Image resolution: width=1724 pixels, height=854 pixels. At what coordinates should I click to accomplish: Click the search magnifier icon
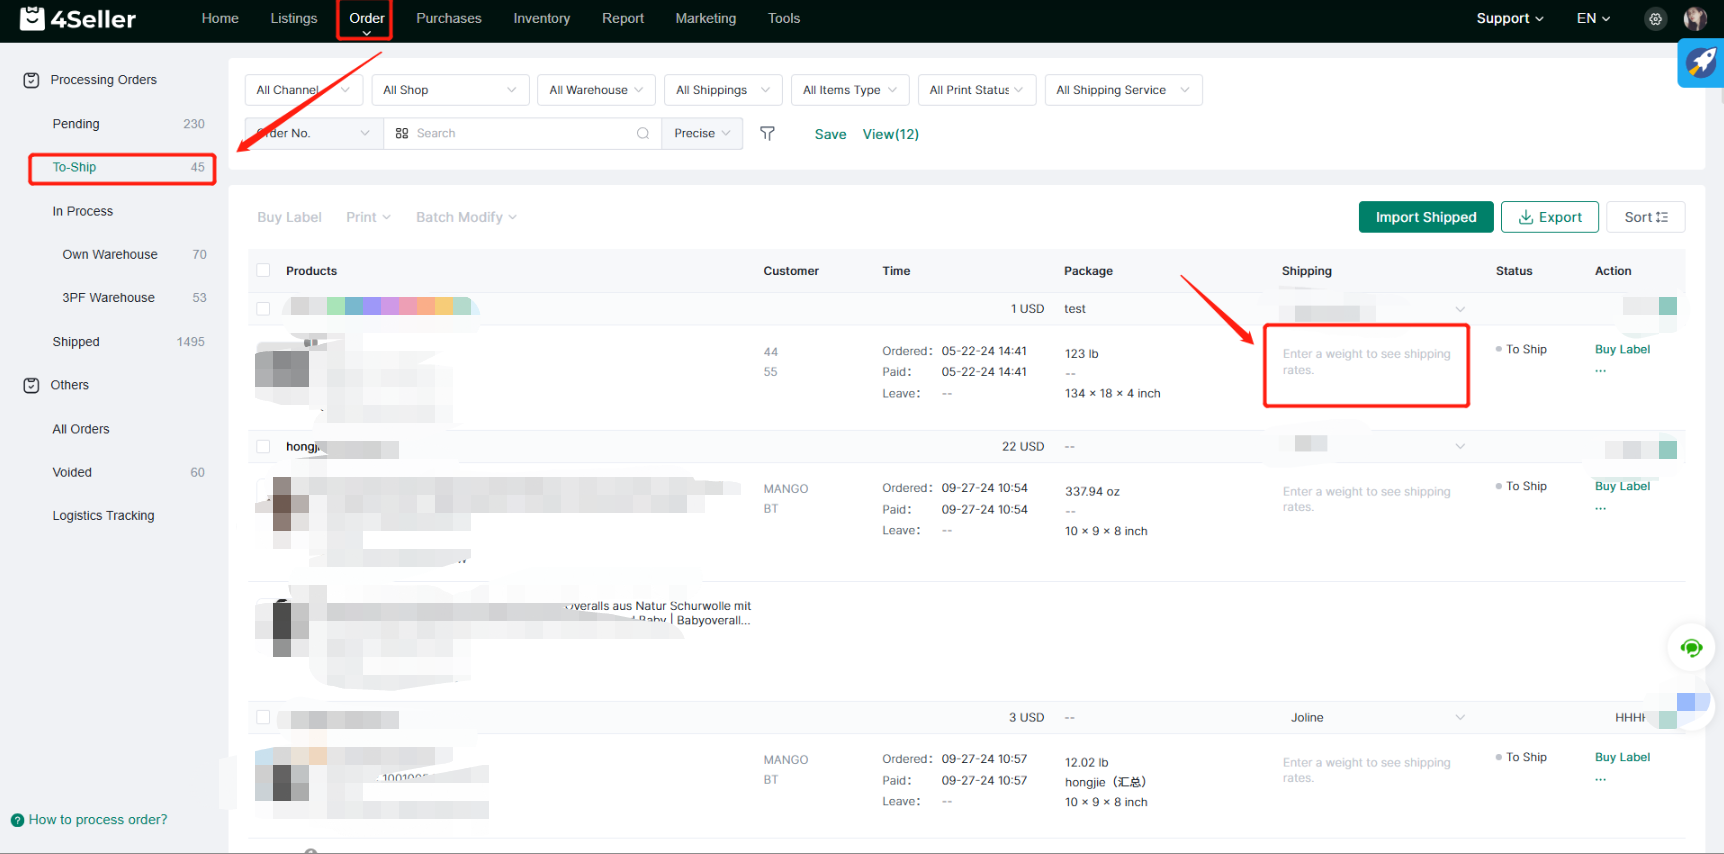tap(643, 133)
